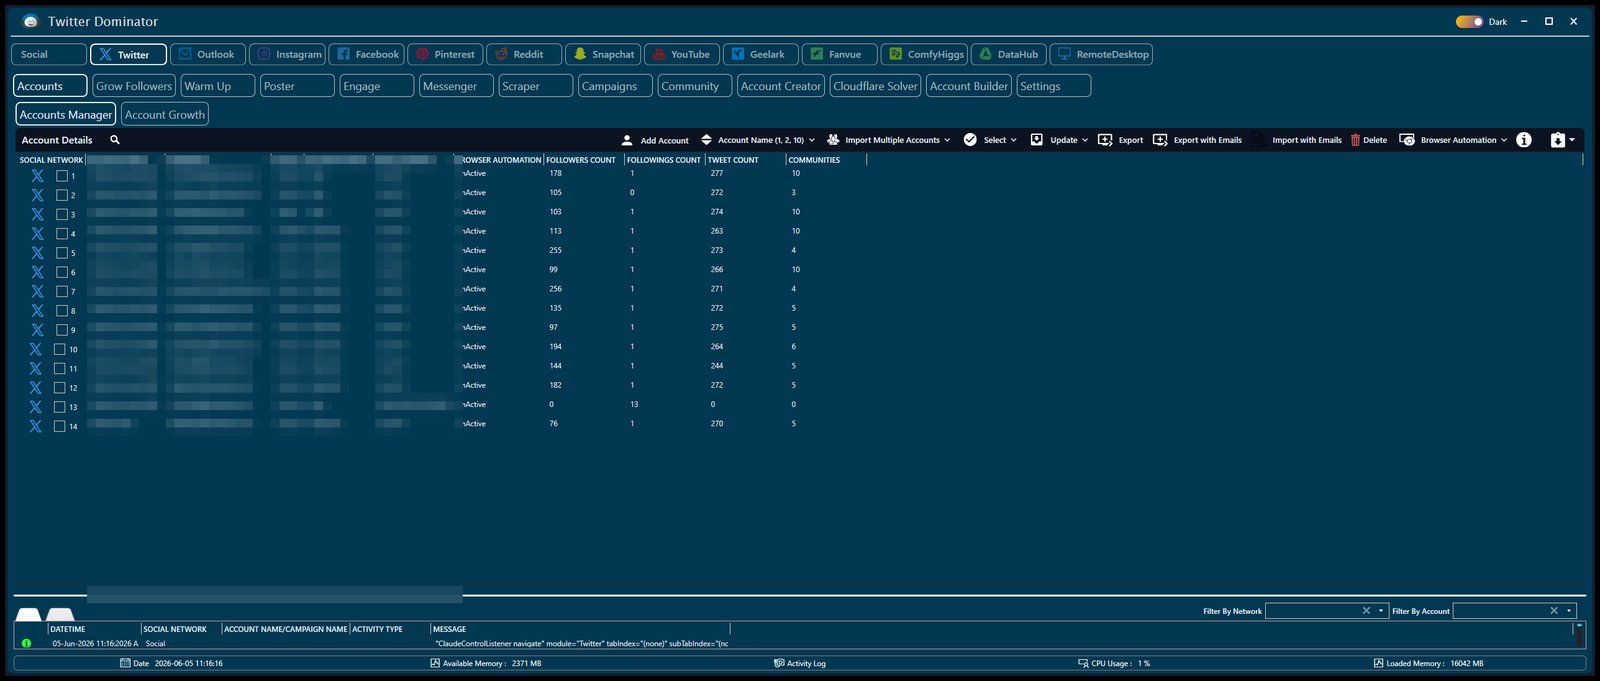Check the checkbox for account row 1
The image size is (1600, 681).
[62, 175]
